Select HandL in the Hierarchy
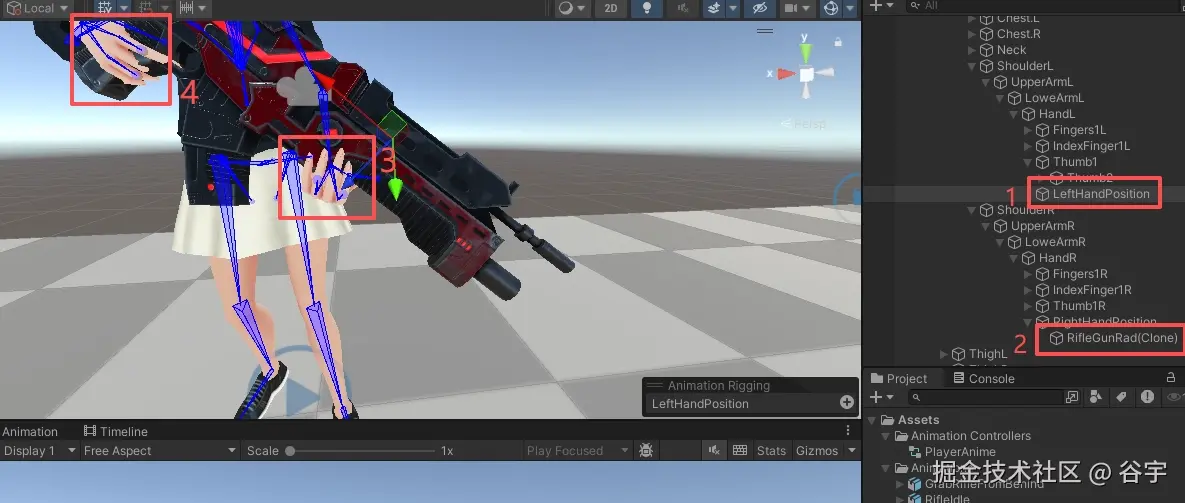 coord(1057,114)
